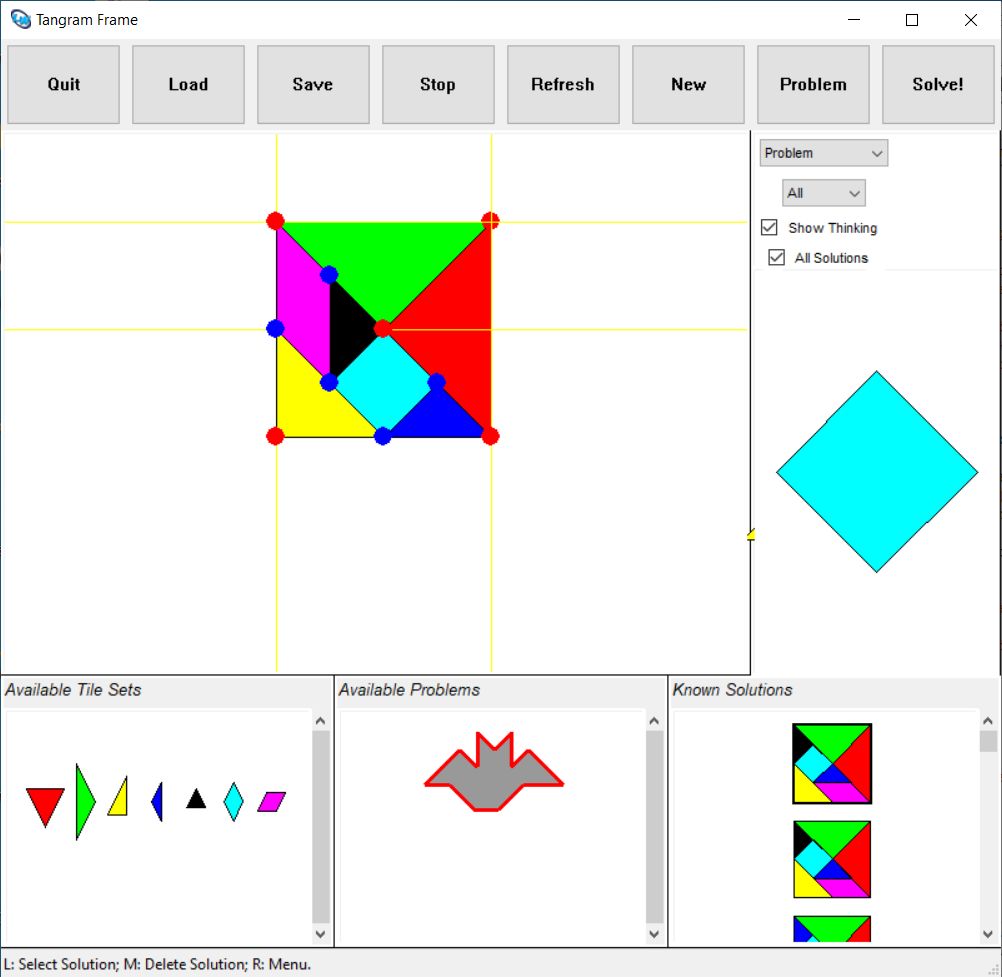This screenshot has height=977, width=1002.
Task: Click the cyan square in canvas
Action: [383, 382]
